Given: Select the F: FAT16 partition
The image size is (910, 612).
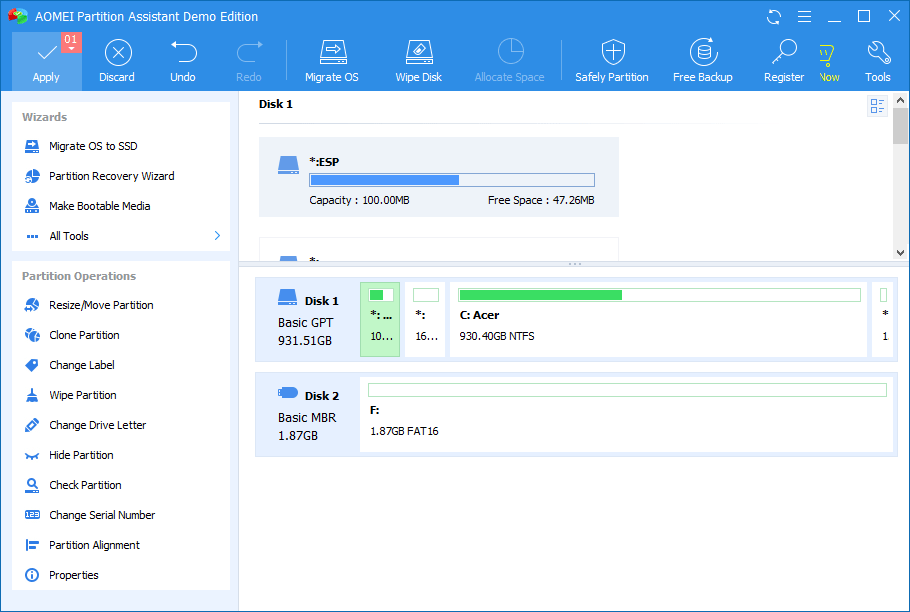Looking at the screenshot, I should pyautogui.click(x=626, y=414).
